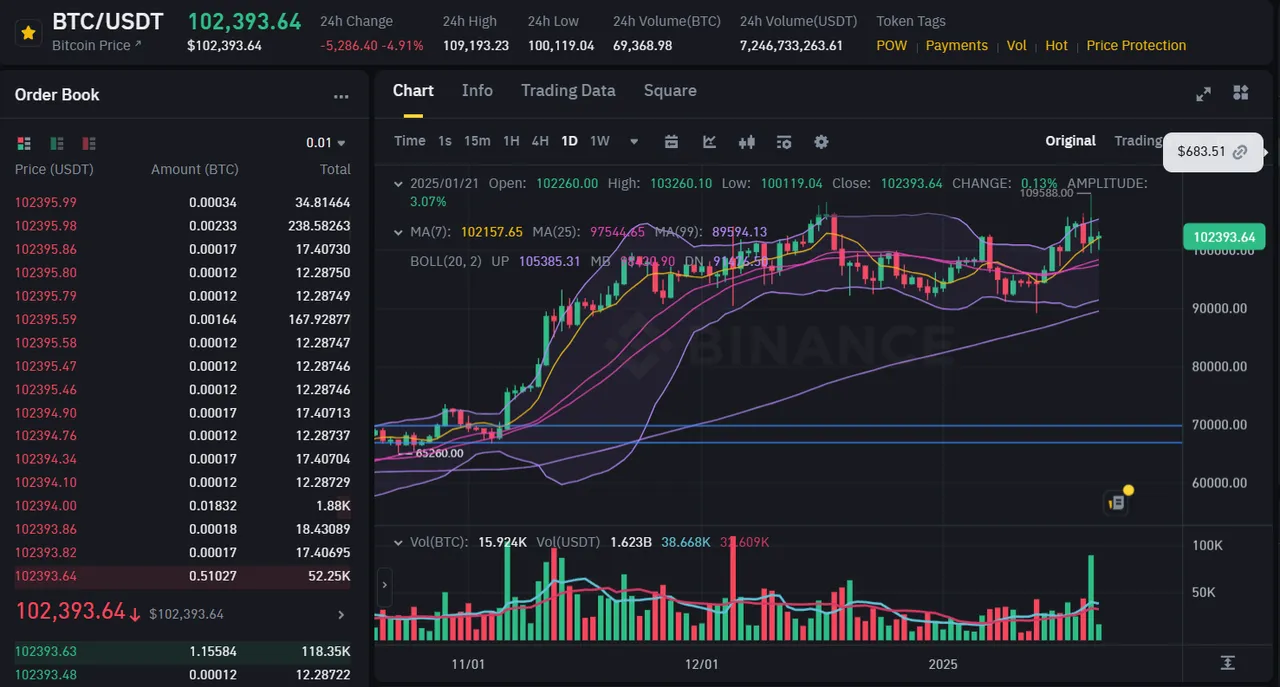Toggle the favorite star for BTC/USDT

tap(28, 33)
